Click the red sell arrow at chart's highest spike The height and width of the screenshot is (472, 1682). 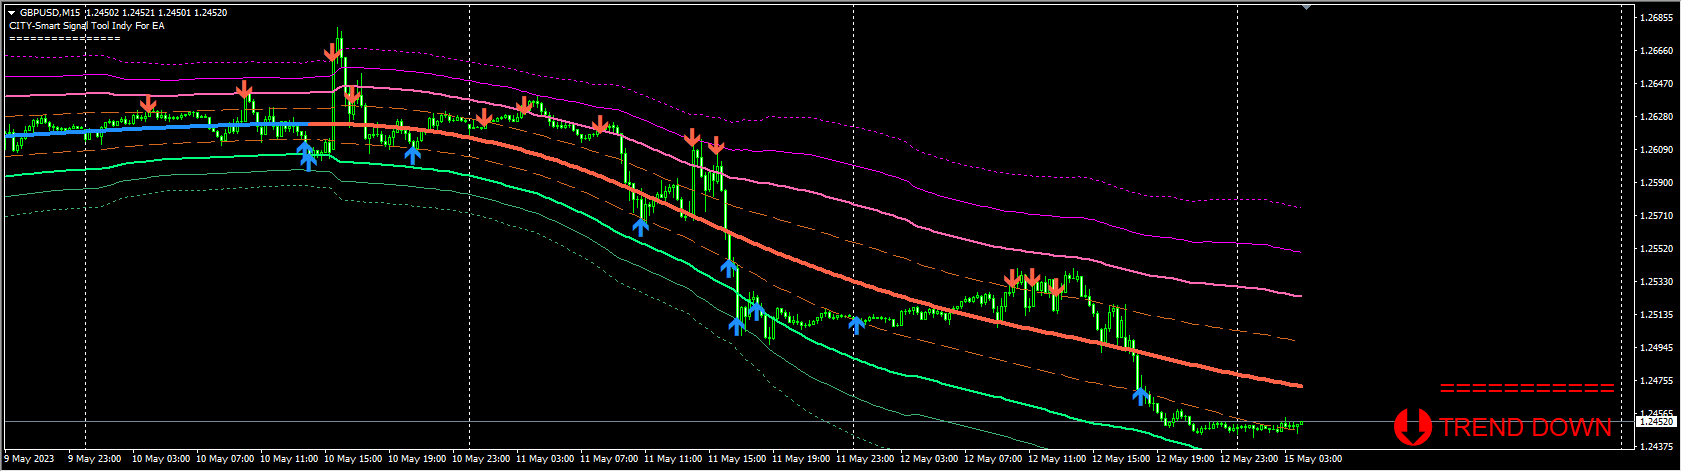click(332, 52)
